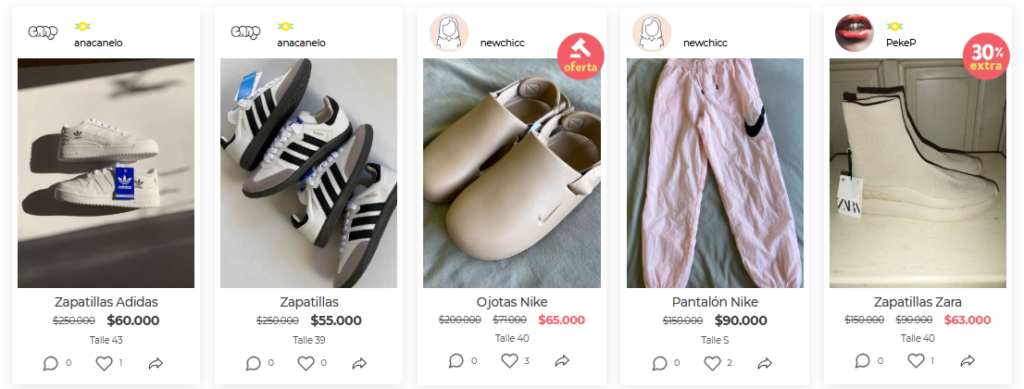Open the Zapatillas Adidas title link
1024x389 pixels.
click(106, 302)
